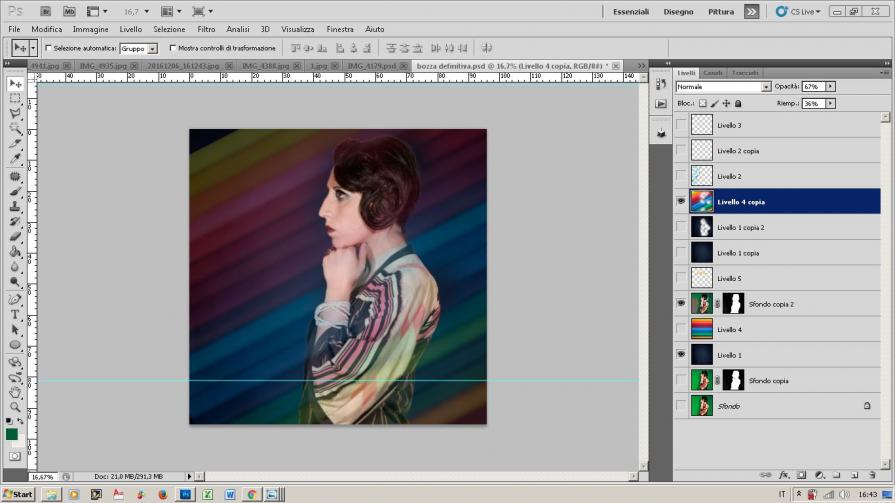
Task: Show the Livello 3 layer
Action: click(681, 125)
